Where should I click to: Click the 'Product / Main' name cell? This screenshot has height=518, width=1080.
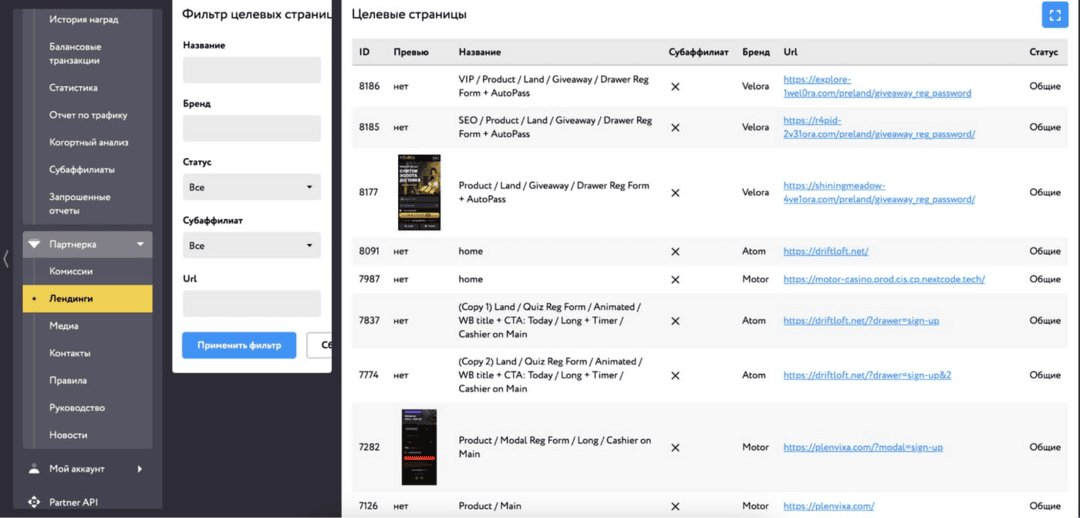click(x=490, y=506)
